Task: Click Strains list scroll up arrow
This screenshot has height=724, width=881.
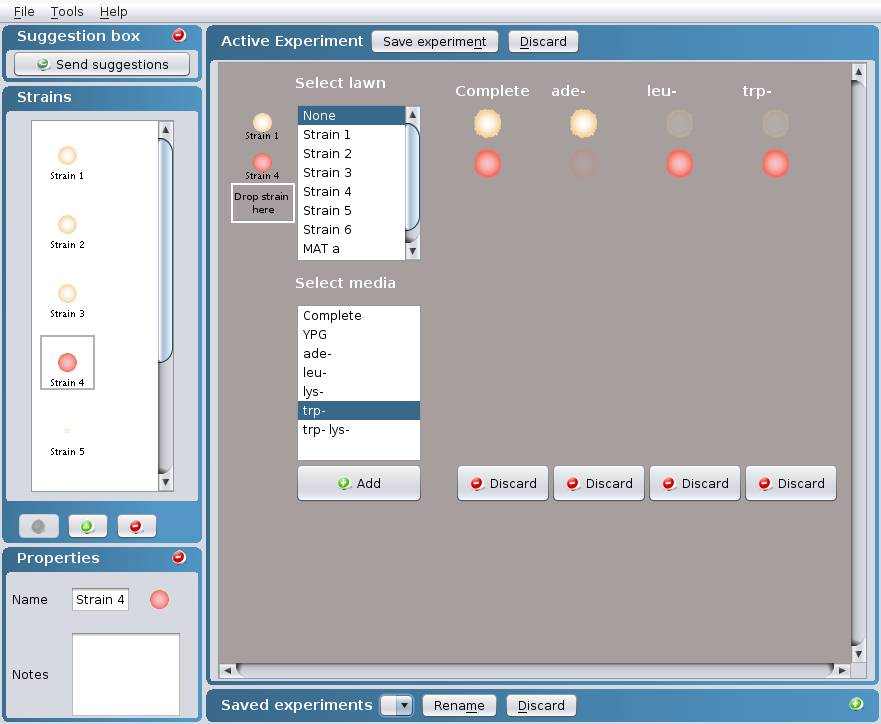Action: [x=166, y=130]
